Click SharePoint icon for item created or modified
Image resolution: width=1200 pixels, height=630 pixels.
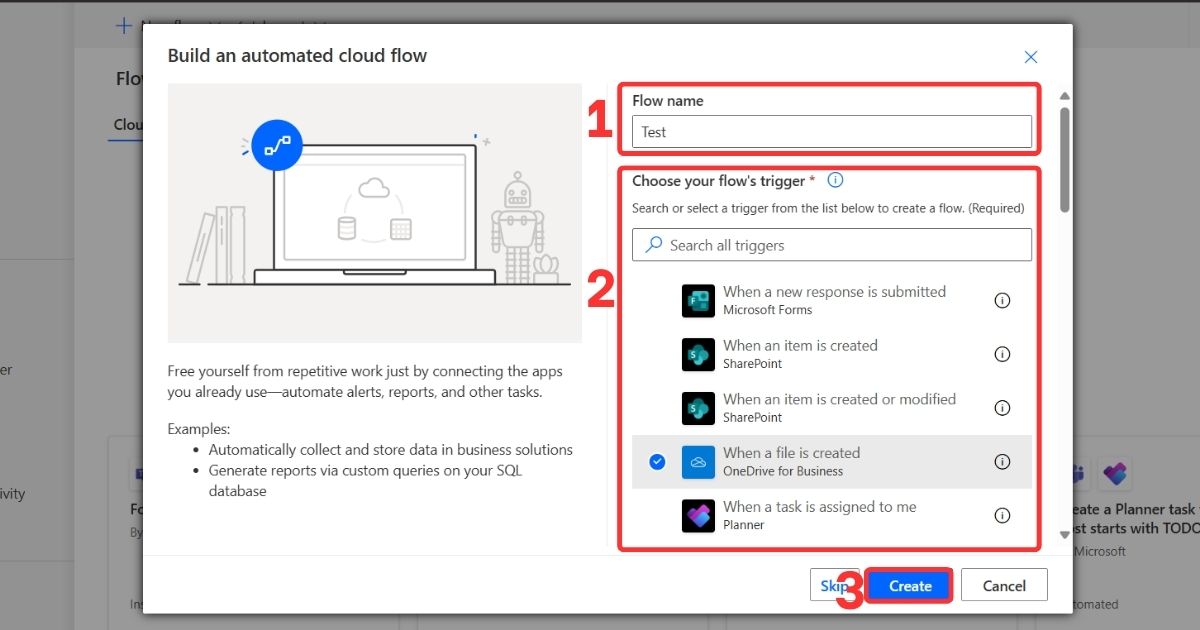tap(698, 408)
